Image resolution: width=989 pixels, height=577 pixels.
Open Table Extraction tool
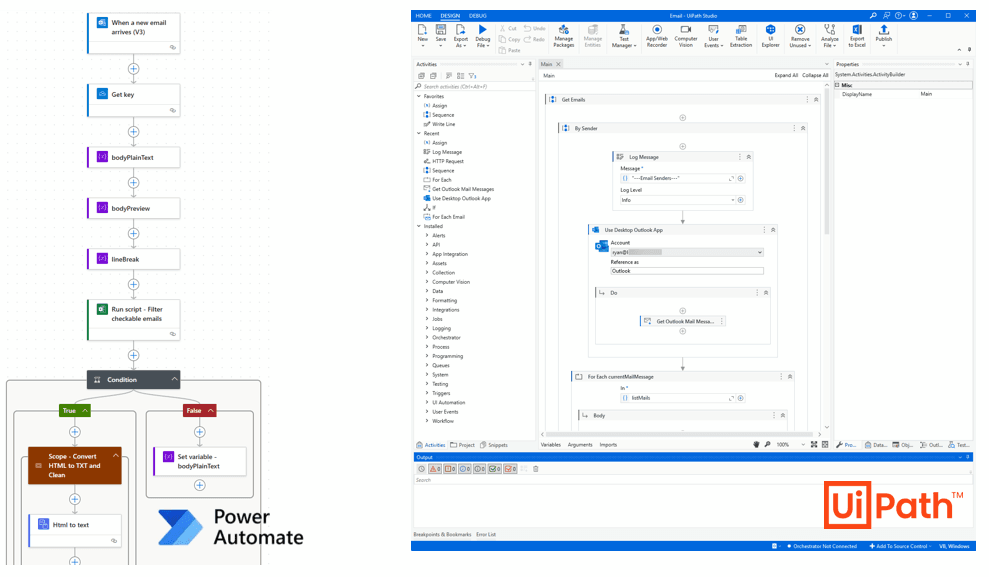point(741,31)
